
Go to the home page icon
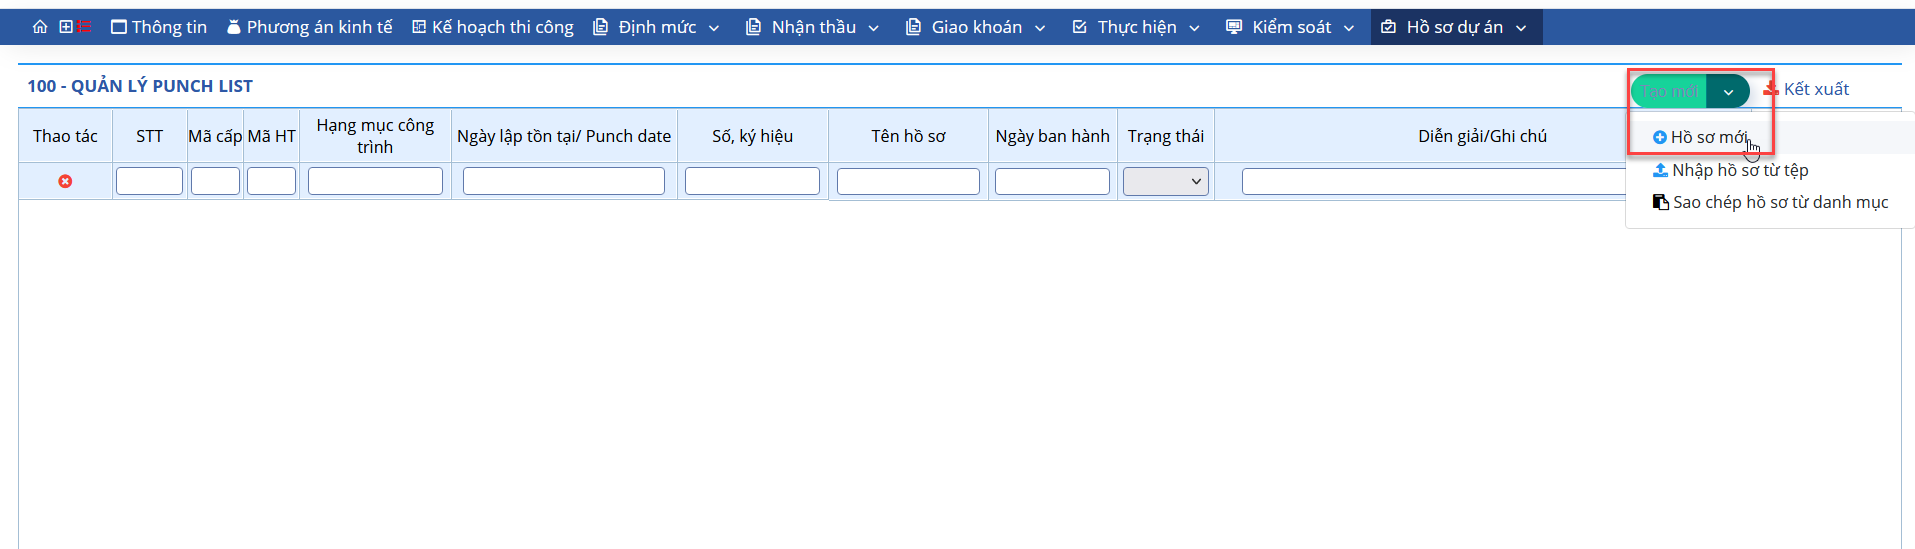(x=40, y=27)
